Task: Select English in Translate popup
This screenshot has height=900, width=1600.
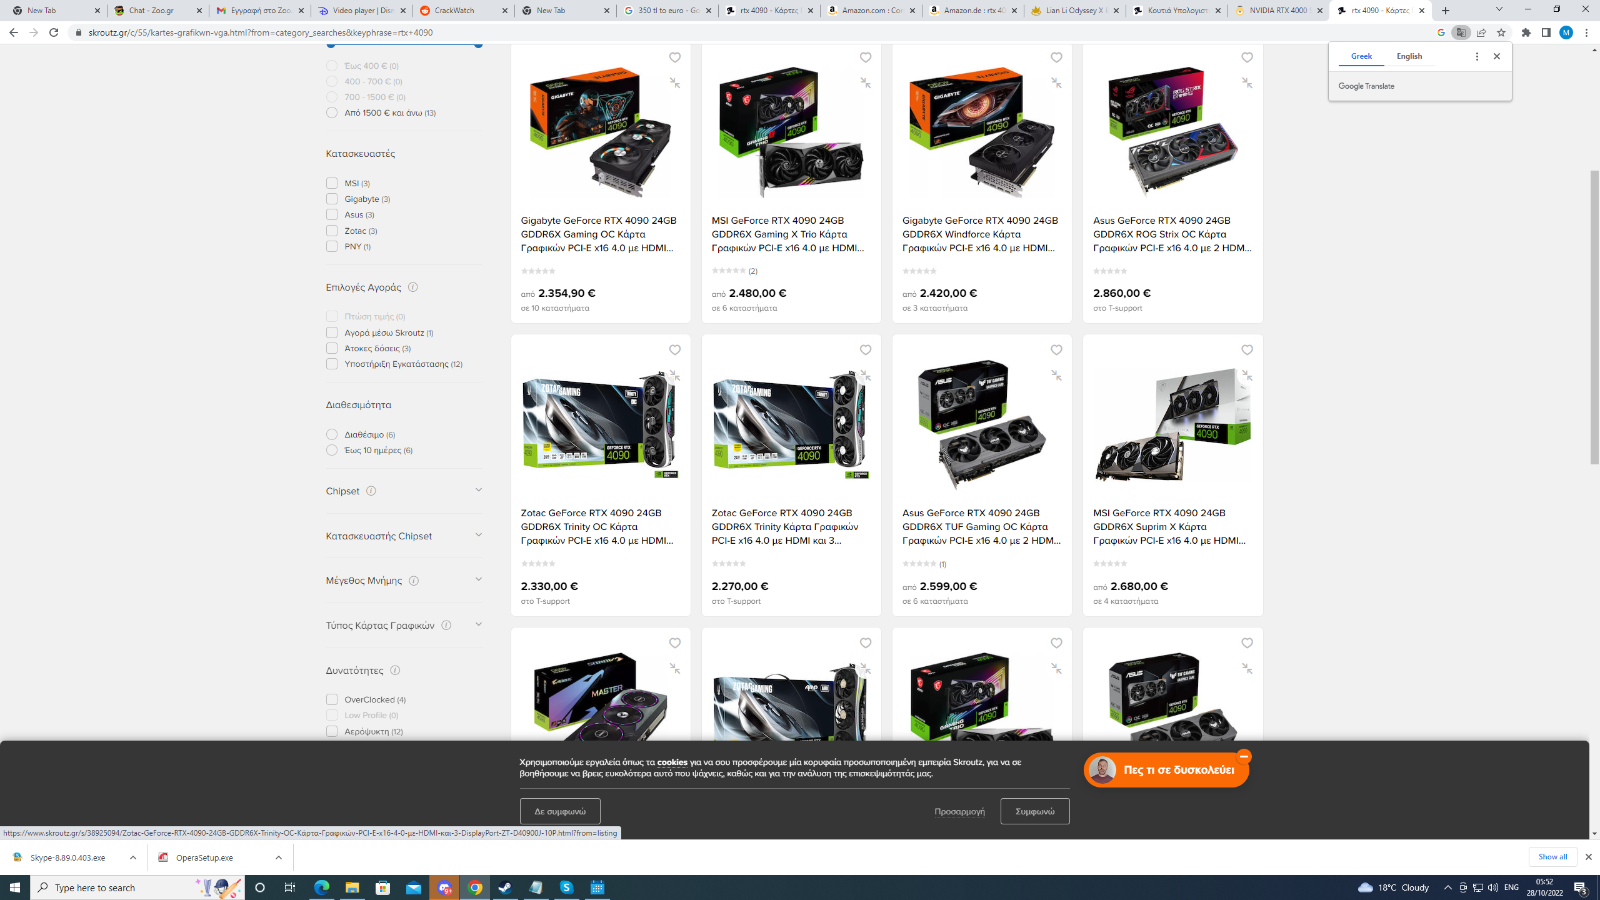Action: click(1409, 57)
